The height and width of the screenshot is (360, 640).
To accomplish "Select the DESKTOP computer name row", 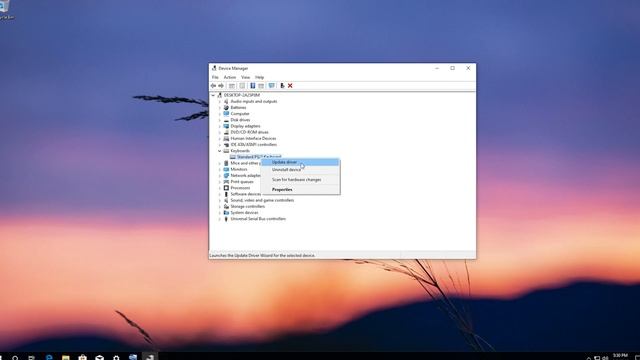I will pyautogui.click(x=242, y=95).
